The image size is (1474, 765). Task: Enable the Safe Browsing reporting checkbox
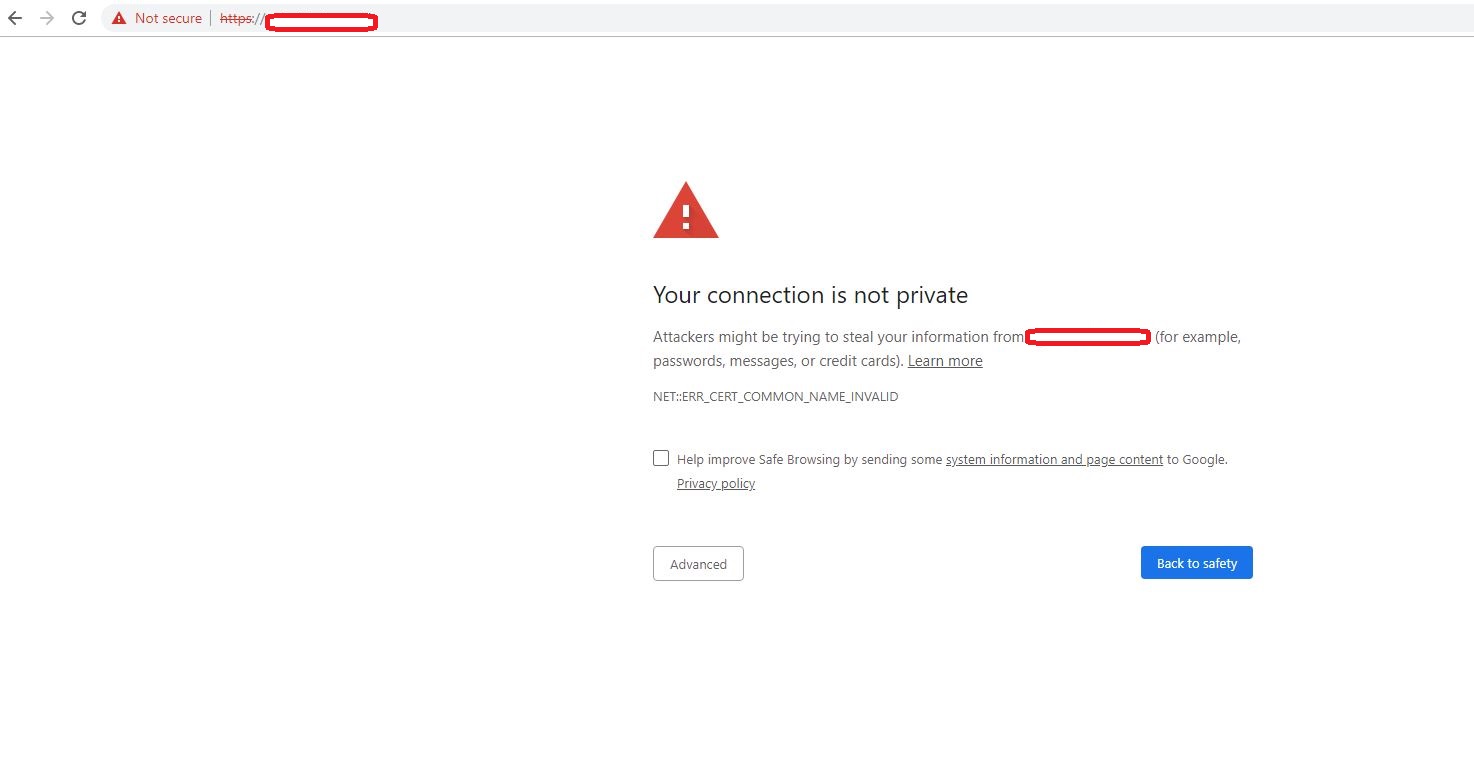click(x=661, y=458)
